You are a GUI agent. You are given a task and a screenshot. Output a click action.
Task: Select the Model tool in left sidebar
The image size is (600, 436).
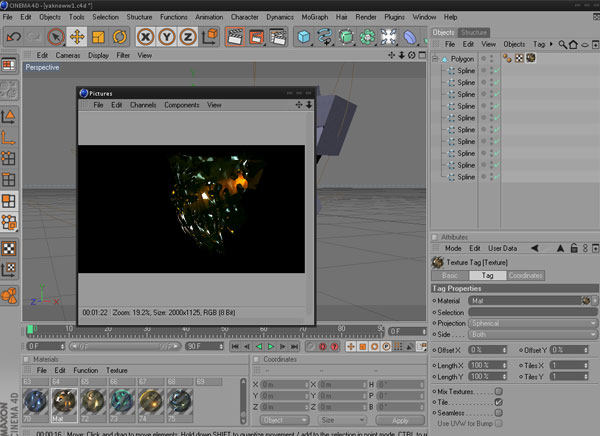8,116
